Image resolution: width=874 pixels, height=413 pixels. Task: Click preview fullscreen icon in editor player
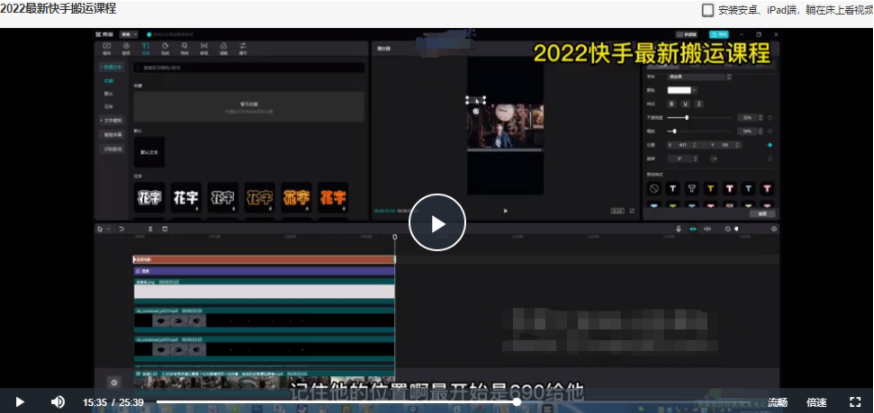tap(632, 211)
